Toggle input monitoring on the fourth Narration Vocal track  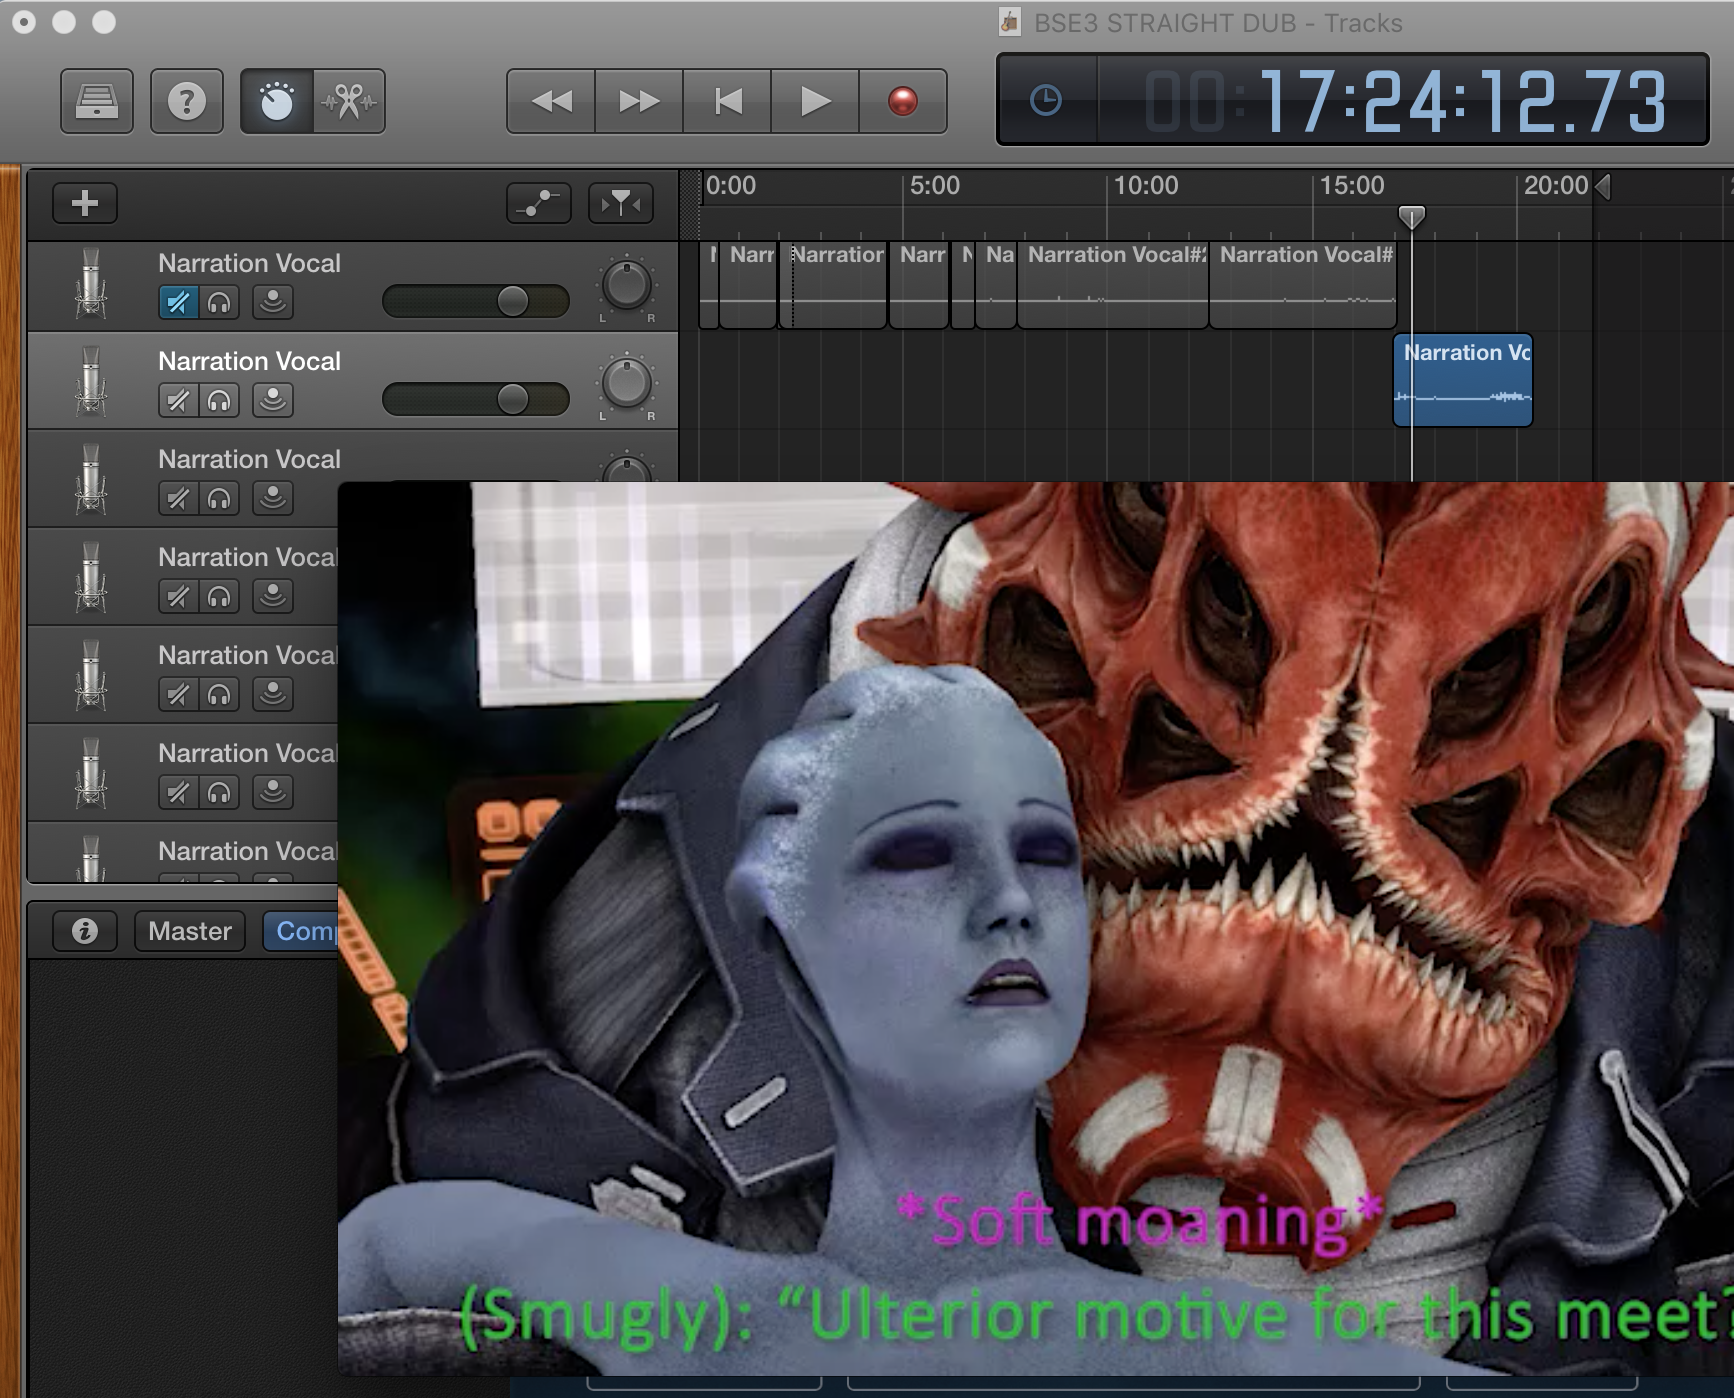click(272, 596)
